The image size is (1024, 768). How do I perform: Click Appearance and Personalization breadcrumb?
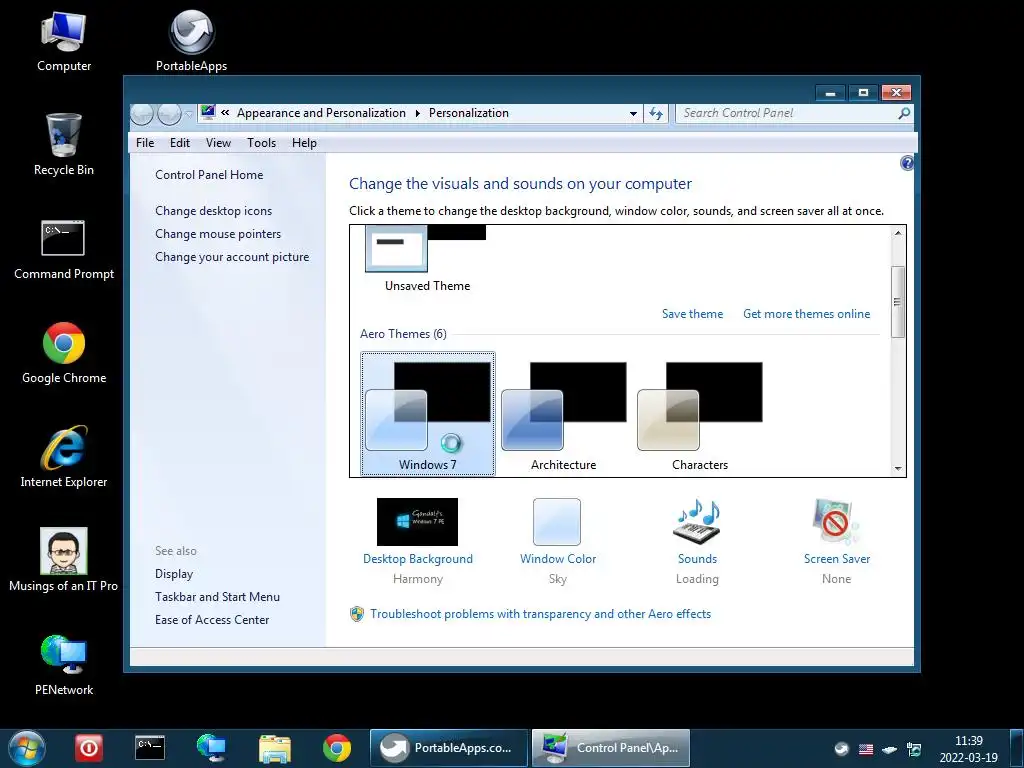[x=321, y=113]
